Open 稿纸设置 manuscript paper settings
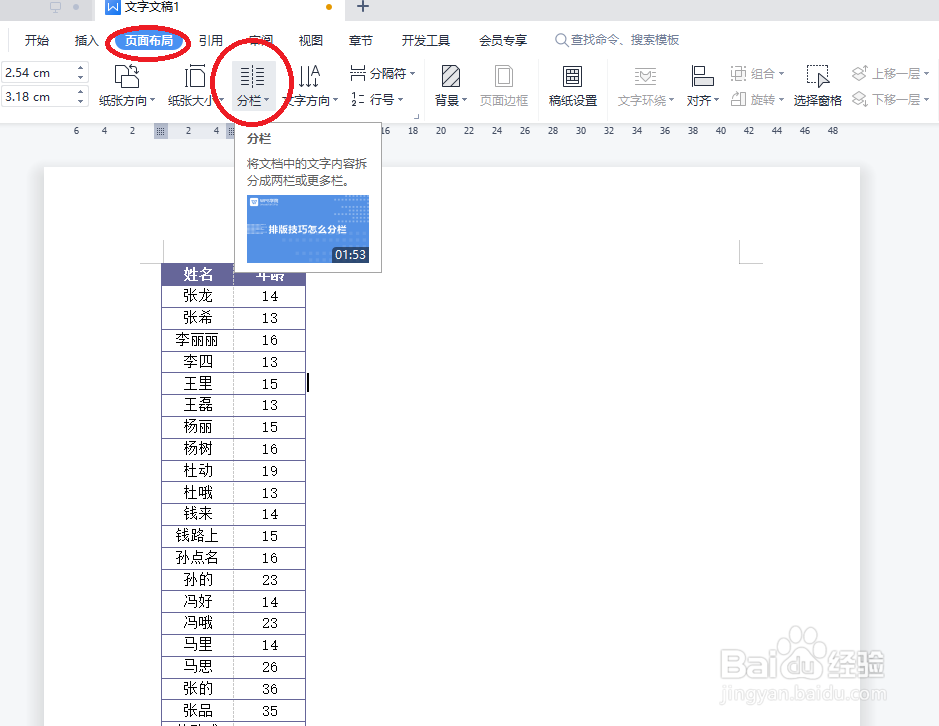Screen dimensions: 939x726 point(573,85)
